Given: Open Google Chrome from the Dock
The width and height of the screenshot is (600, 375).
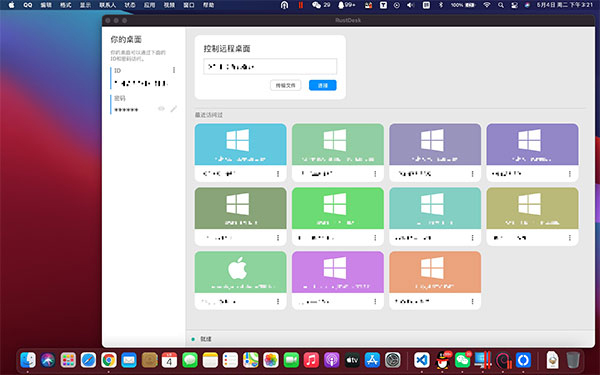Looking at the screenshot, I should [x=109, y=360].
